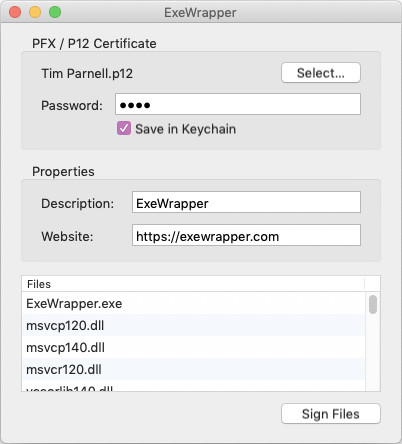Click the green zoom window button

[55, 12]
